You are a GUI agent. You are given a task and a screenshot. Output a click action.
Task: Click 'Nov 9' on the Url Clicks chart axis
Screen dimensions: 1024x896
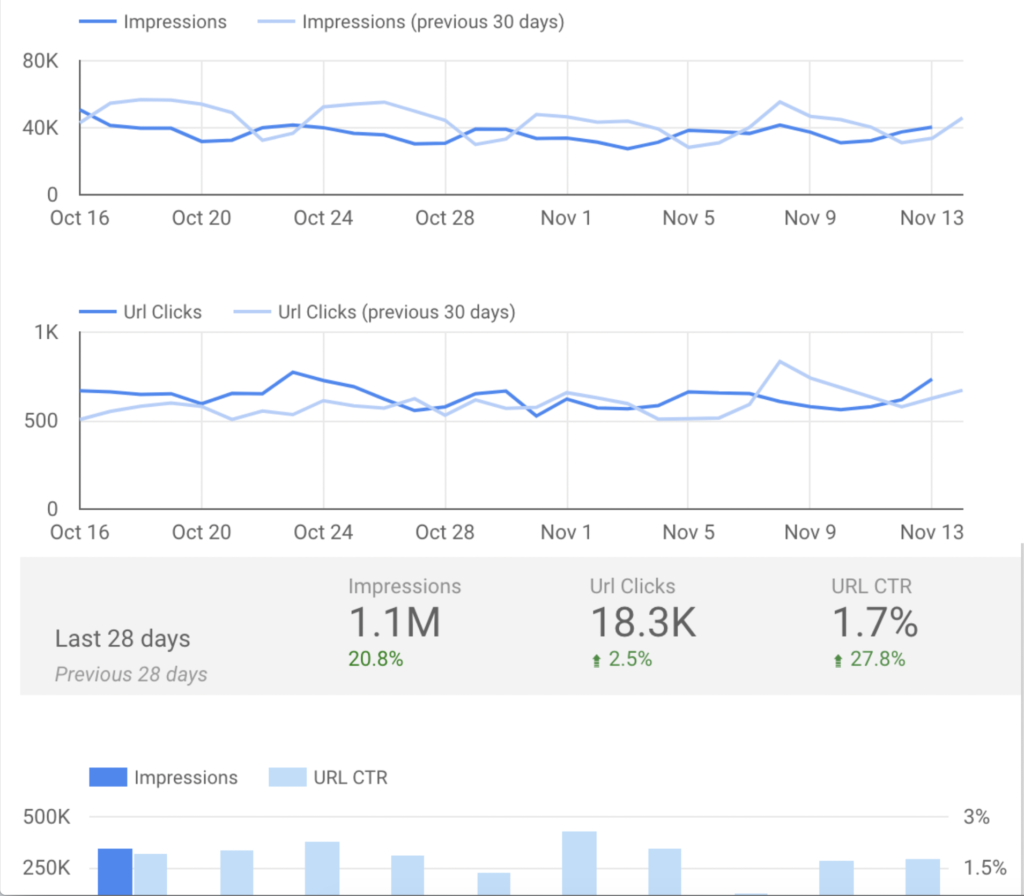[x=810, y=532]
